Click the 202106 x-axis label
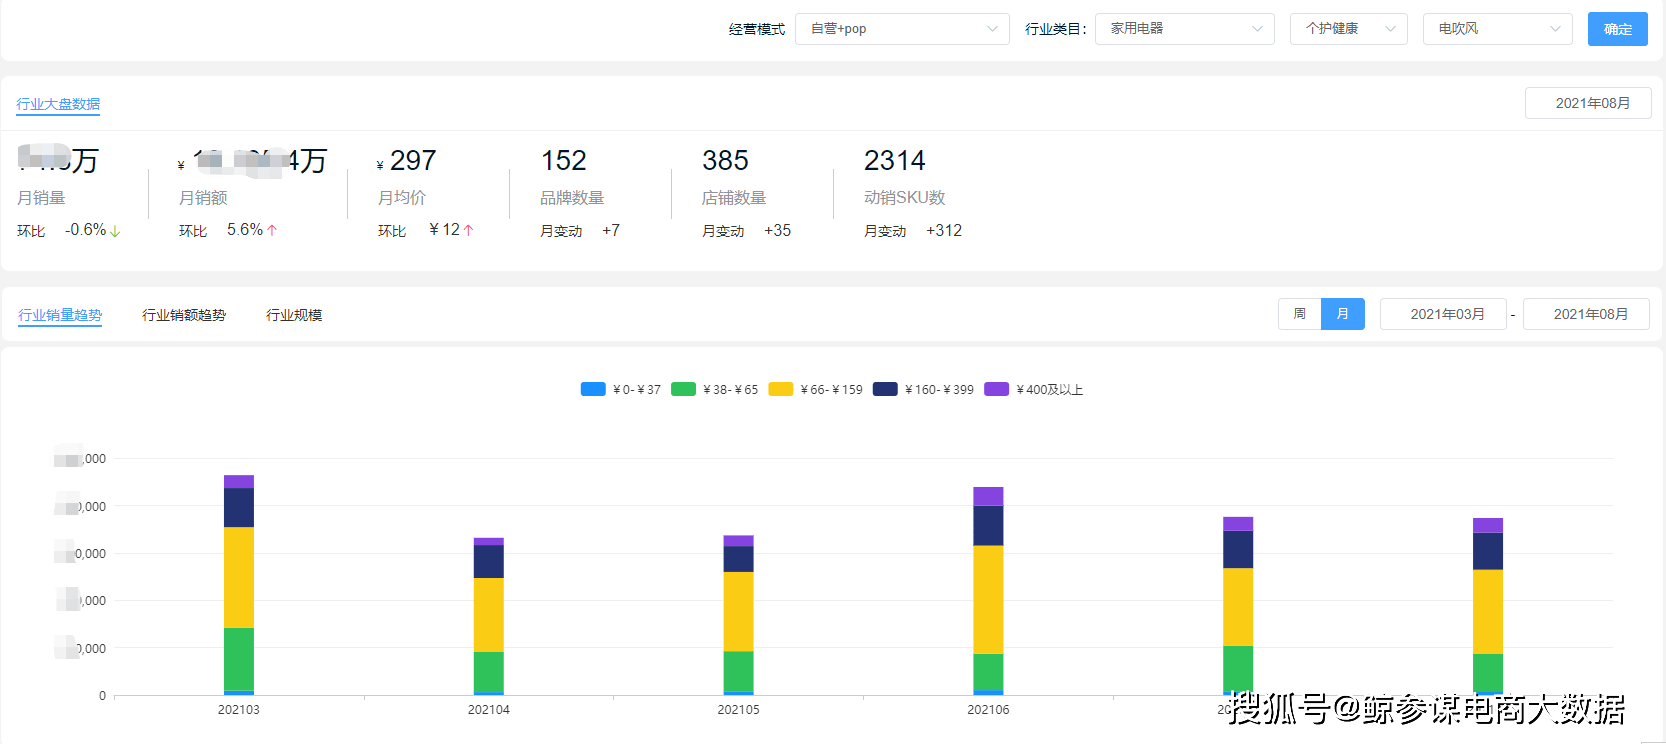The image size is (1666, 744). click(988, 710)
